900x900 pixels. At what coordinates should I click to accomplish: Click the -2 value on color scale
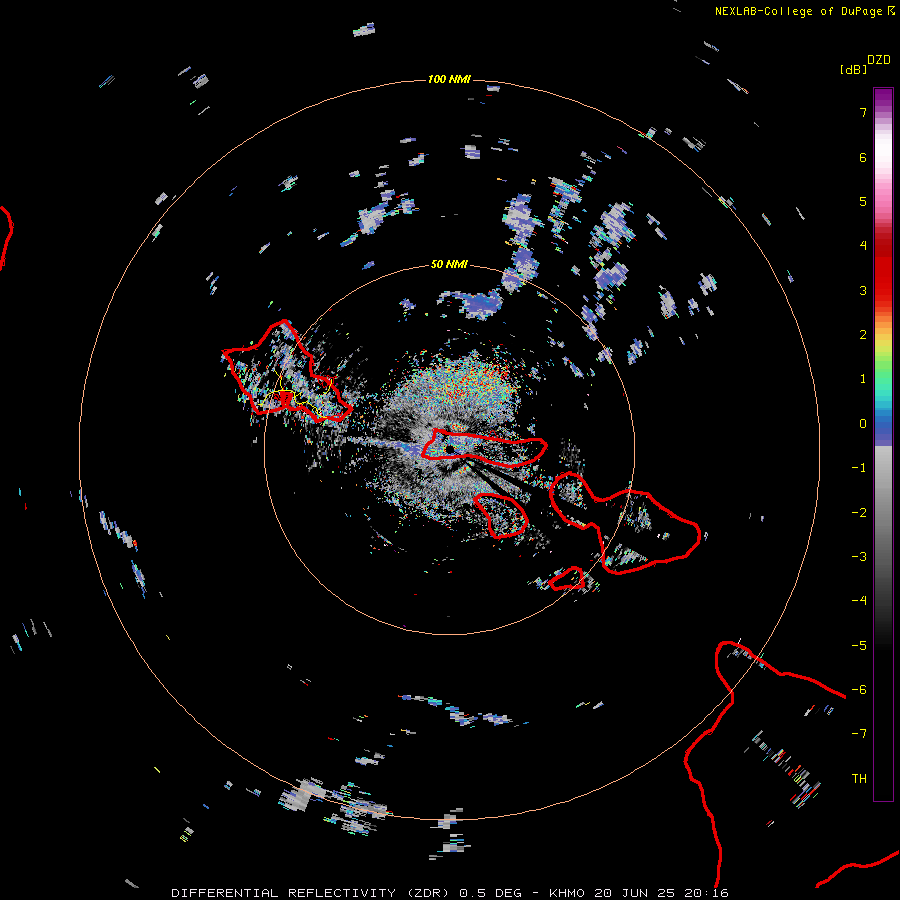859,513
